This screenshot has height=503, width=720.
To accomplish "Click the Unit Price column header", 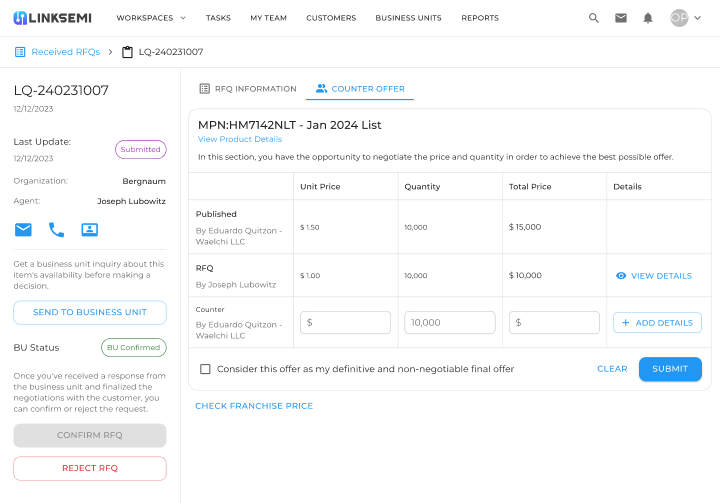I will click(320, 187).
